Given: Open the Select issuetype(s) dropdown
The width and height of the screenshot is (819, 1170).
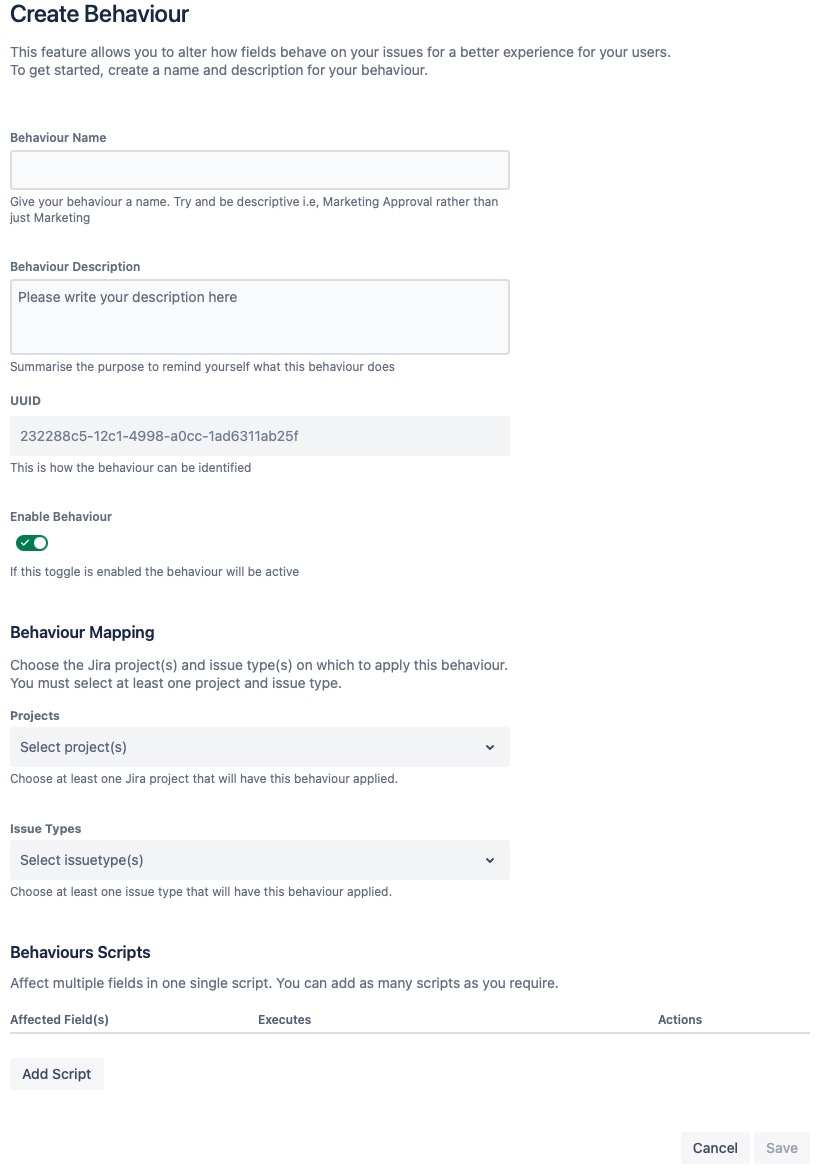Looking at the screenshot, I should (260, 860).
